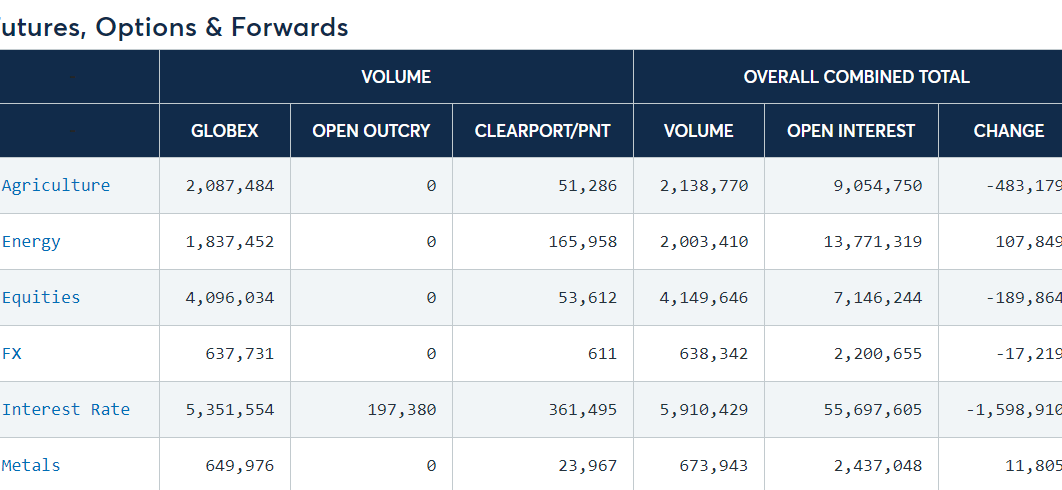Open the FX category link

12,353
